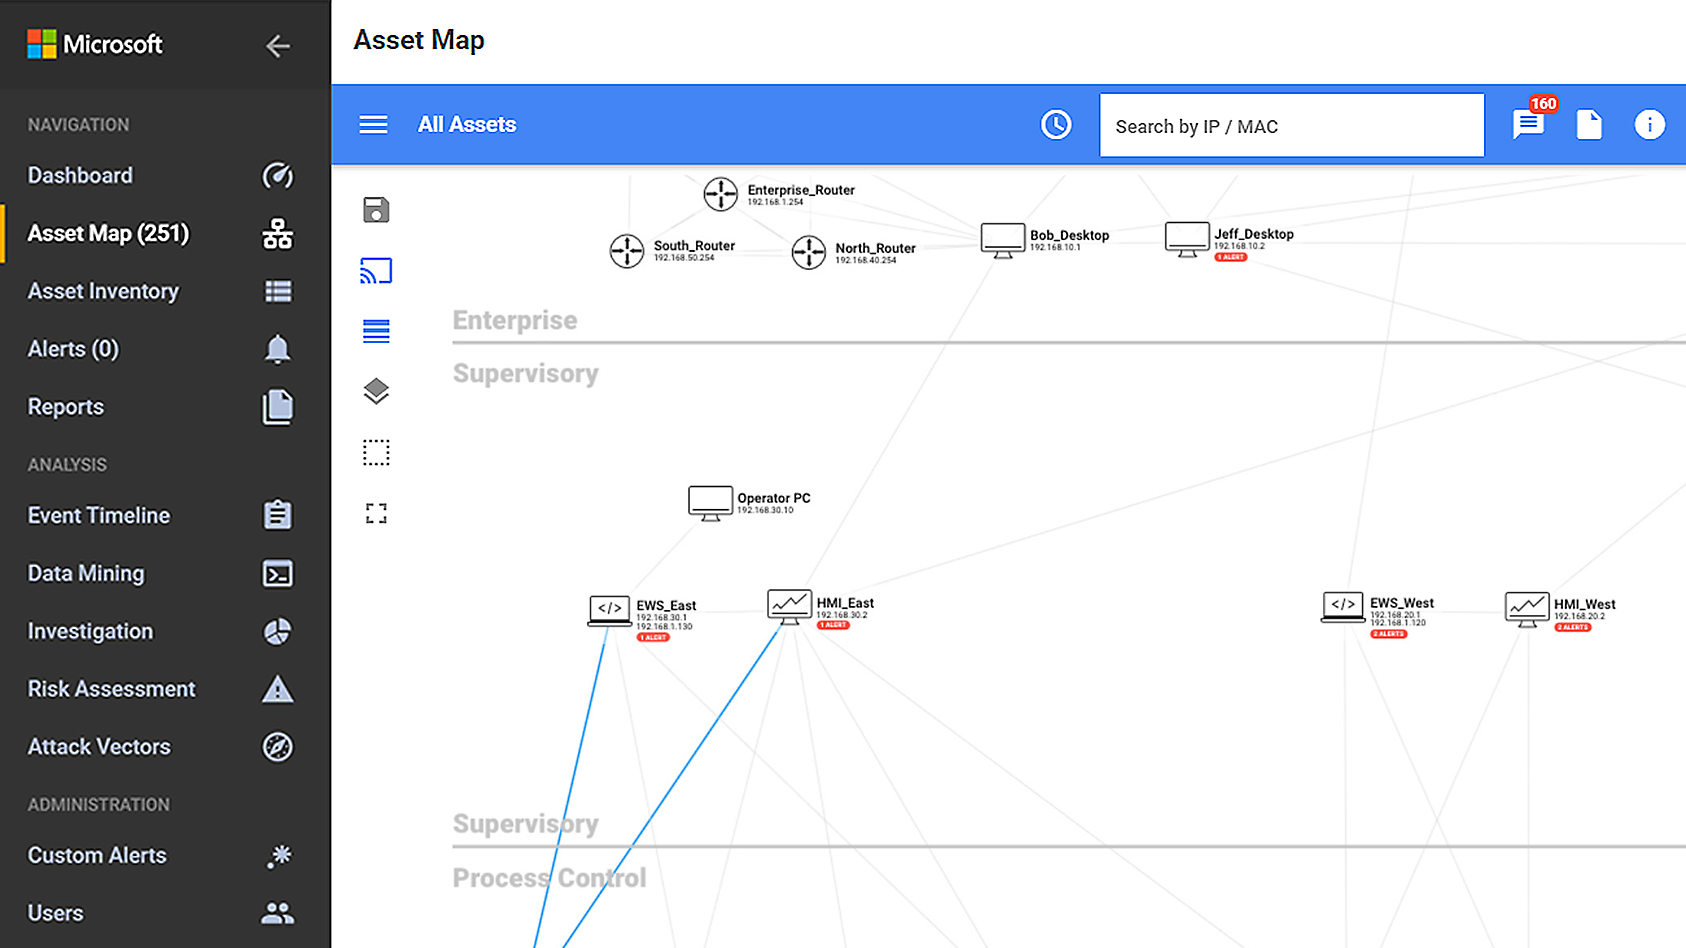Select the HMI_East asset node
This screenshot has height=948, width=1686.
(x=789, y=606)
